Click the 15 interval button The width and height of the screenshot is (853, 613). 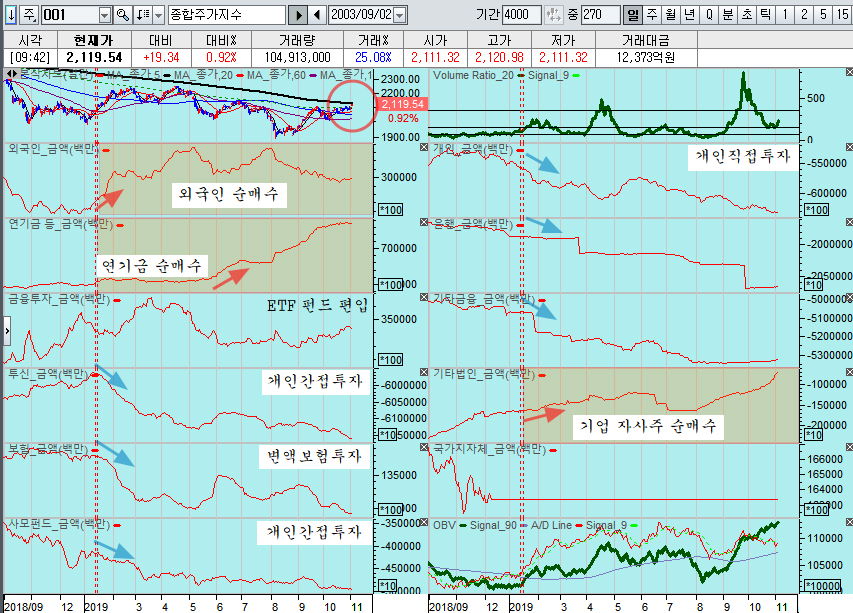(x=840, y=16)
